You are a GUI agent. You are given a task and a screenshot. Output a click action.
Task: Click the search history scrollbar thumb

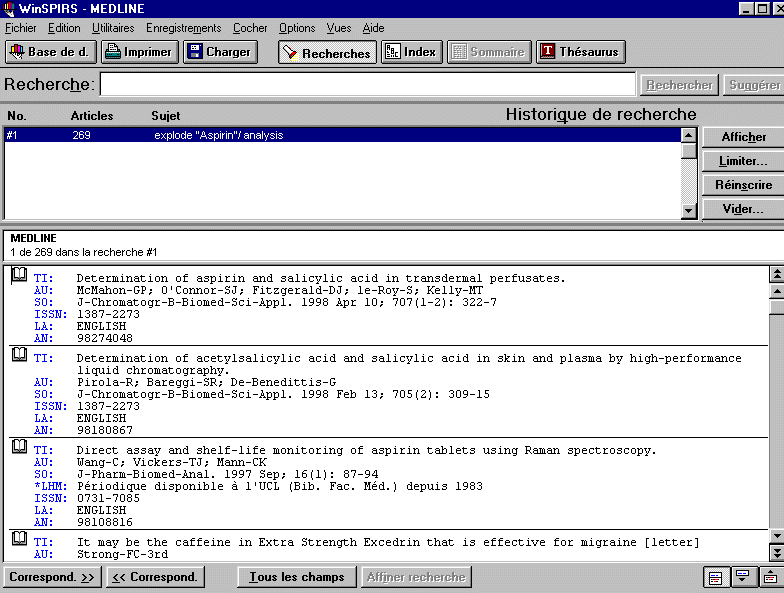pos(688,150)
